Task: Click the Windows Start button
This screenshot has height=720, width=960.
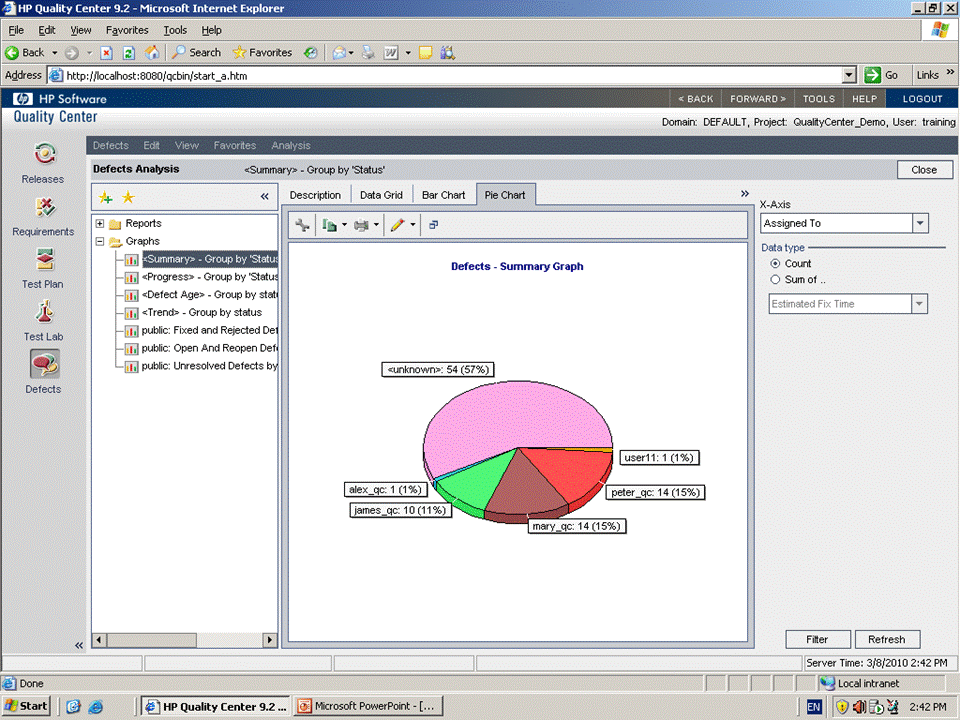Action: coord(26,706)
